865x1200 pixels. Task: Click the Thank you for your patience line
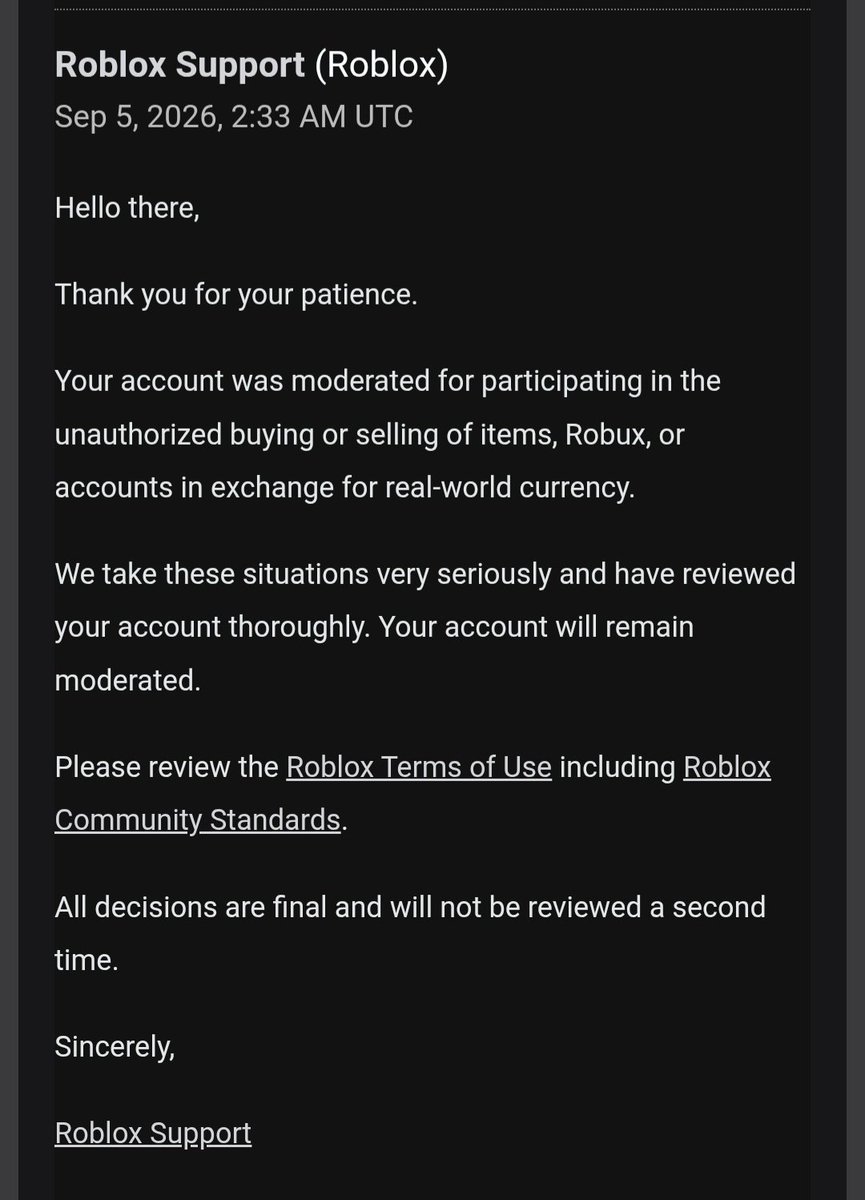[x=236, y=295]
